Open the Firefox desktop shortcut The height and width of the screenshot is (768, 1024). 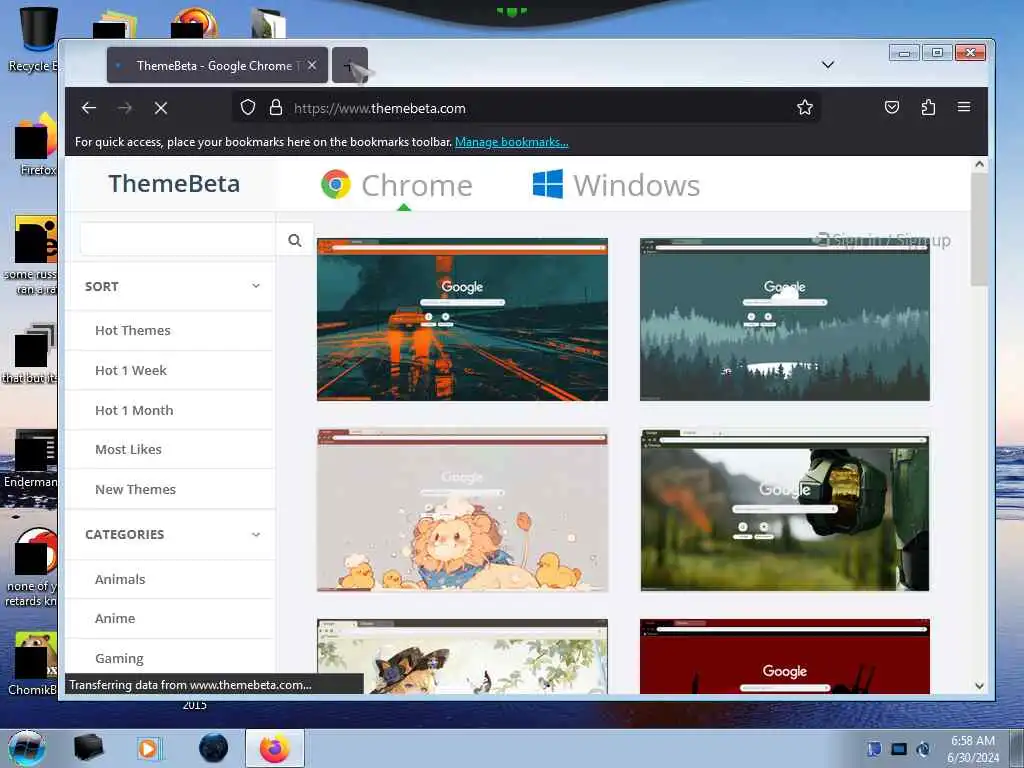34,145
